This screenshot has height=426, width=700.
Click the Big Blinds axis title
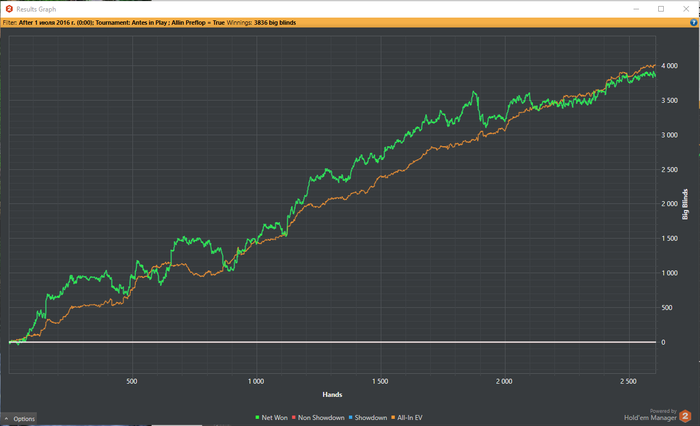click(685, 204)
